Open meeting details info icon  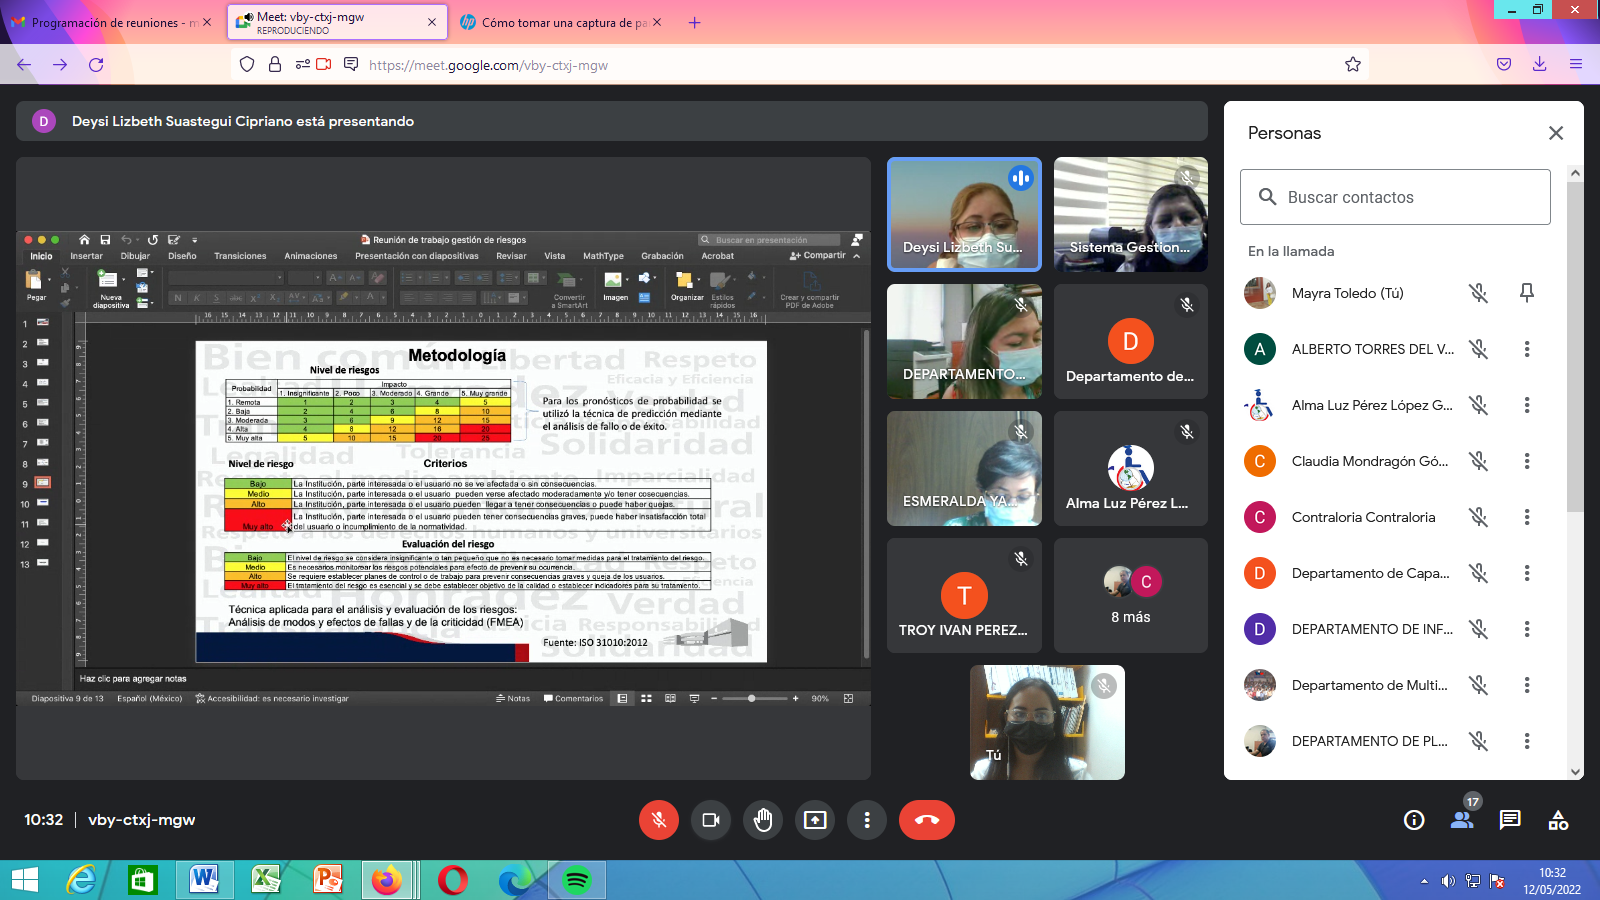1414,820
